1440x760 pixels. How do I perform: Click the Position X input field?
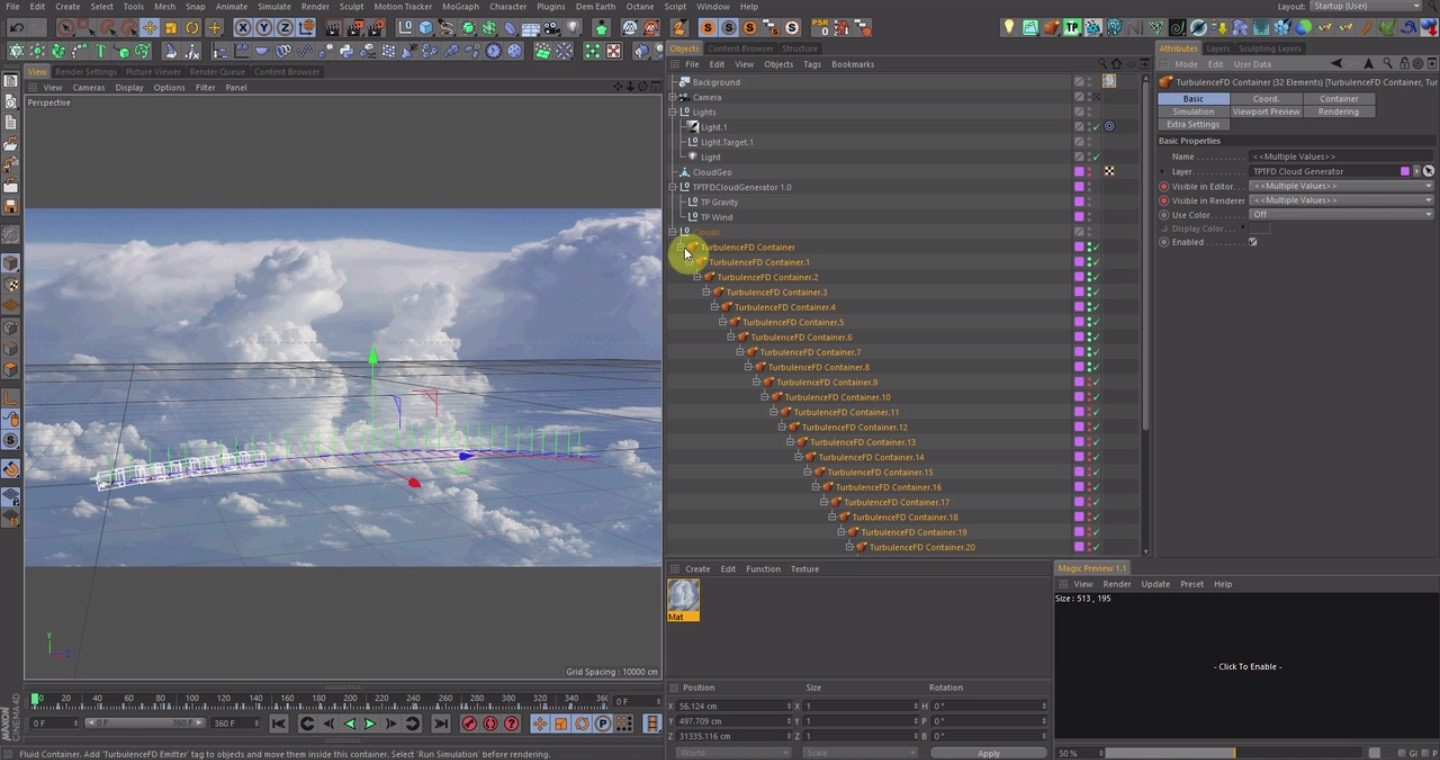point(734,706)
